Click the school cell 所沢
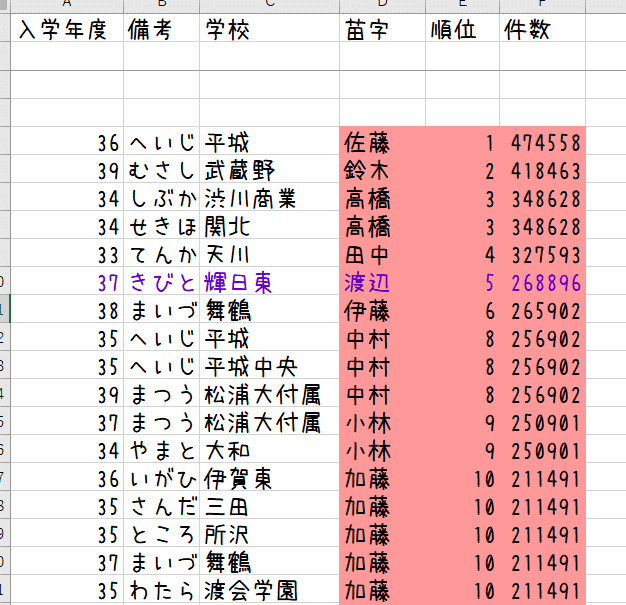This screenshot has width=626, height=605. click(269, 533)
